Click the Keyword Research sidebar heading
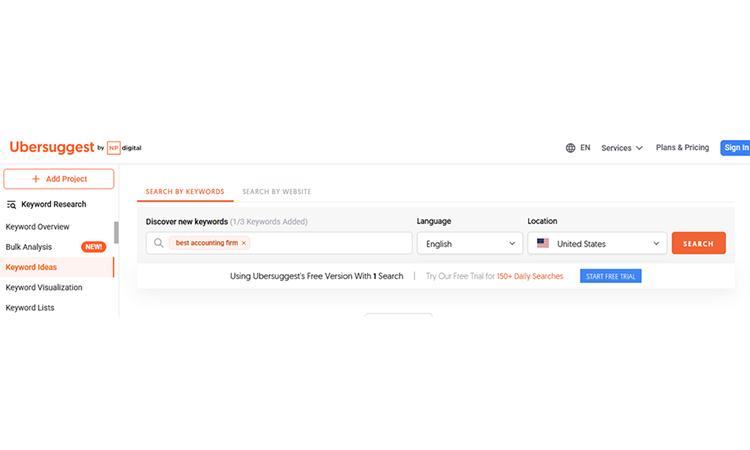 tap(54, 204)
